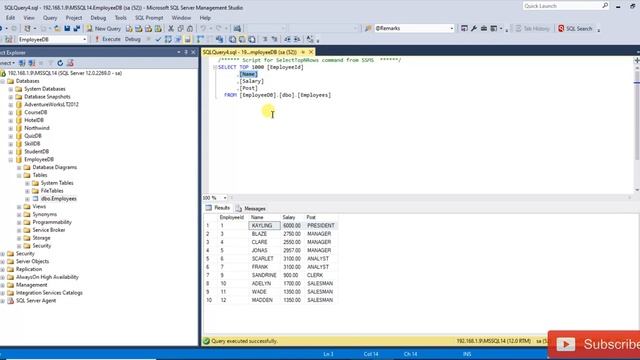Screen dimensions: 640x360
Task: Click the Solution Explorer monitor icon
Action: (464, 29)
